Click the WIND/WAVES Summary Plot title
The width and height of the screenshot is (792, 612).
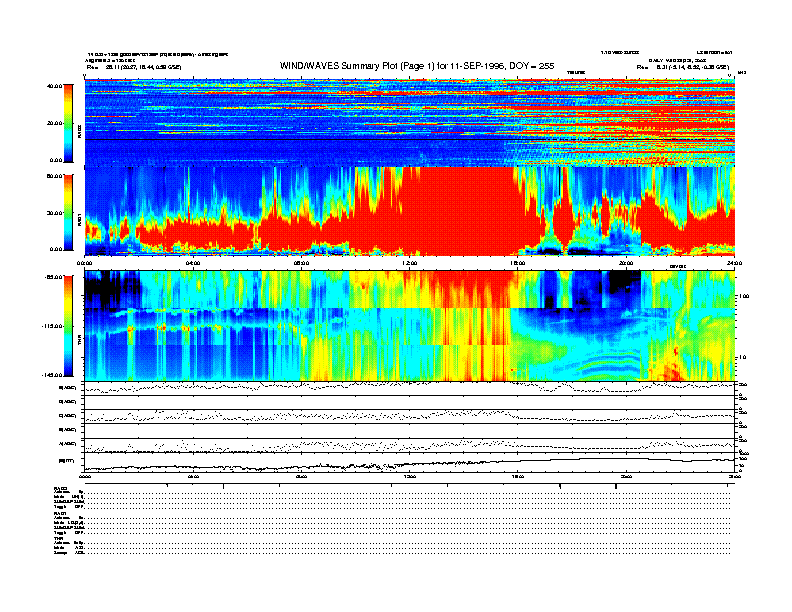click(417, 66)
